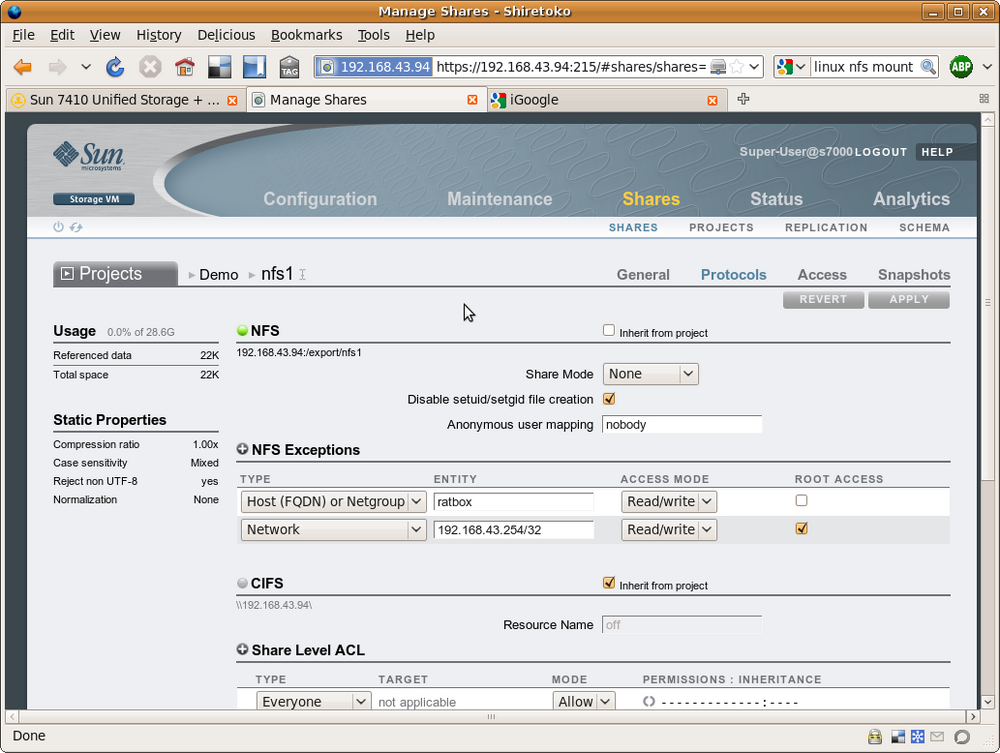Click the REVERT button
Screen dimensions: 1000x753
[x=823, y=300]
